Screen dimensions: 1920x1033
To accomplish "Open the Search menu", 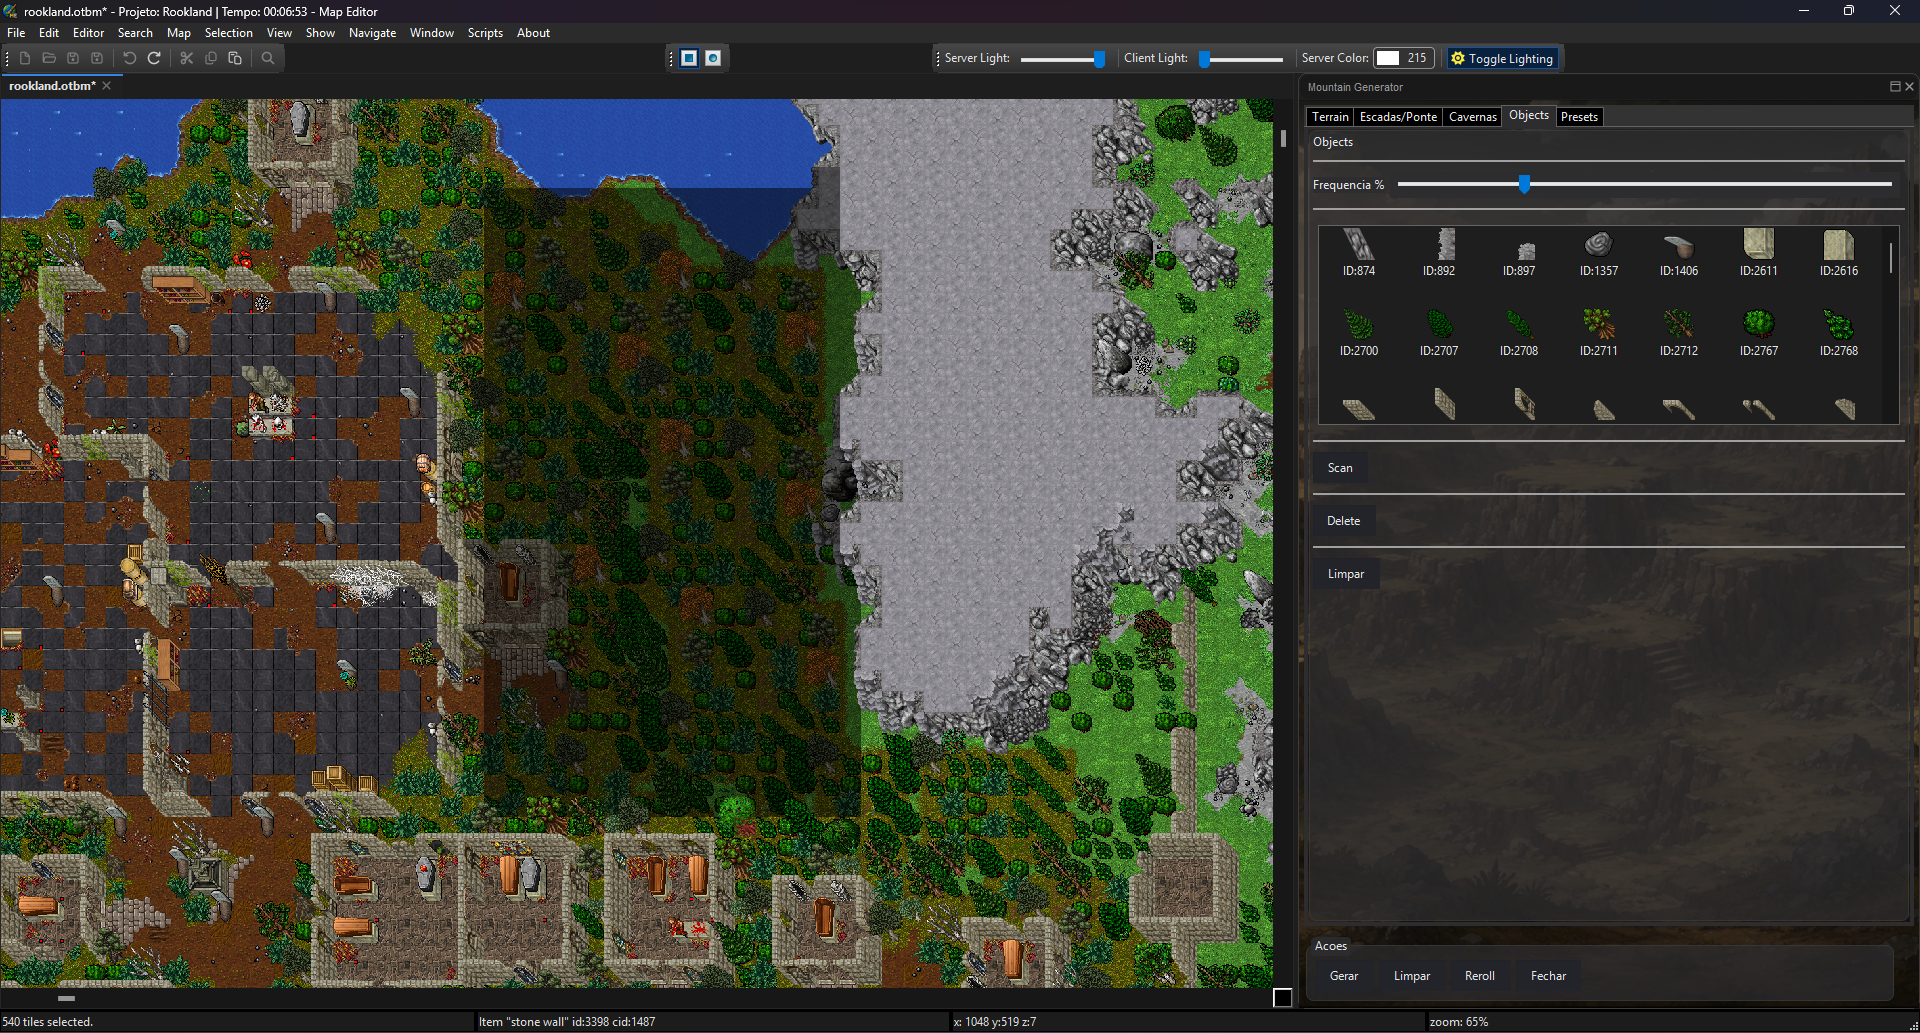I will 135,33.
